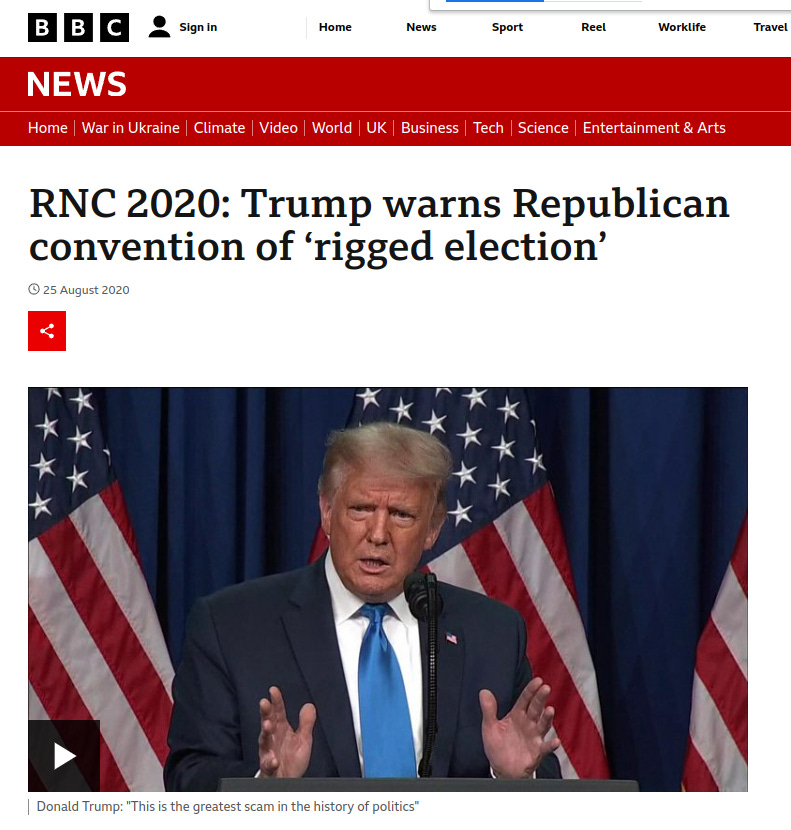
Task: Click the NEWS banner logo
Action: 77,84
